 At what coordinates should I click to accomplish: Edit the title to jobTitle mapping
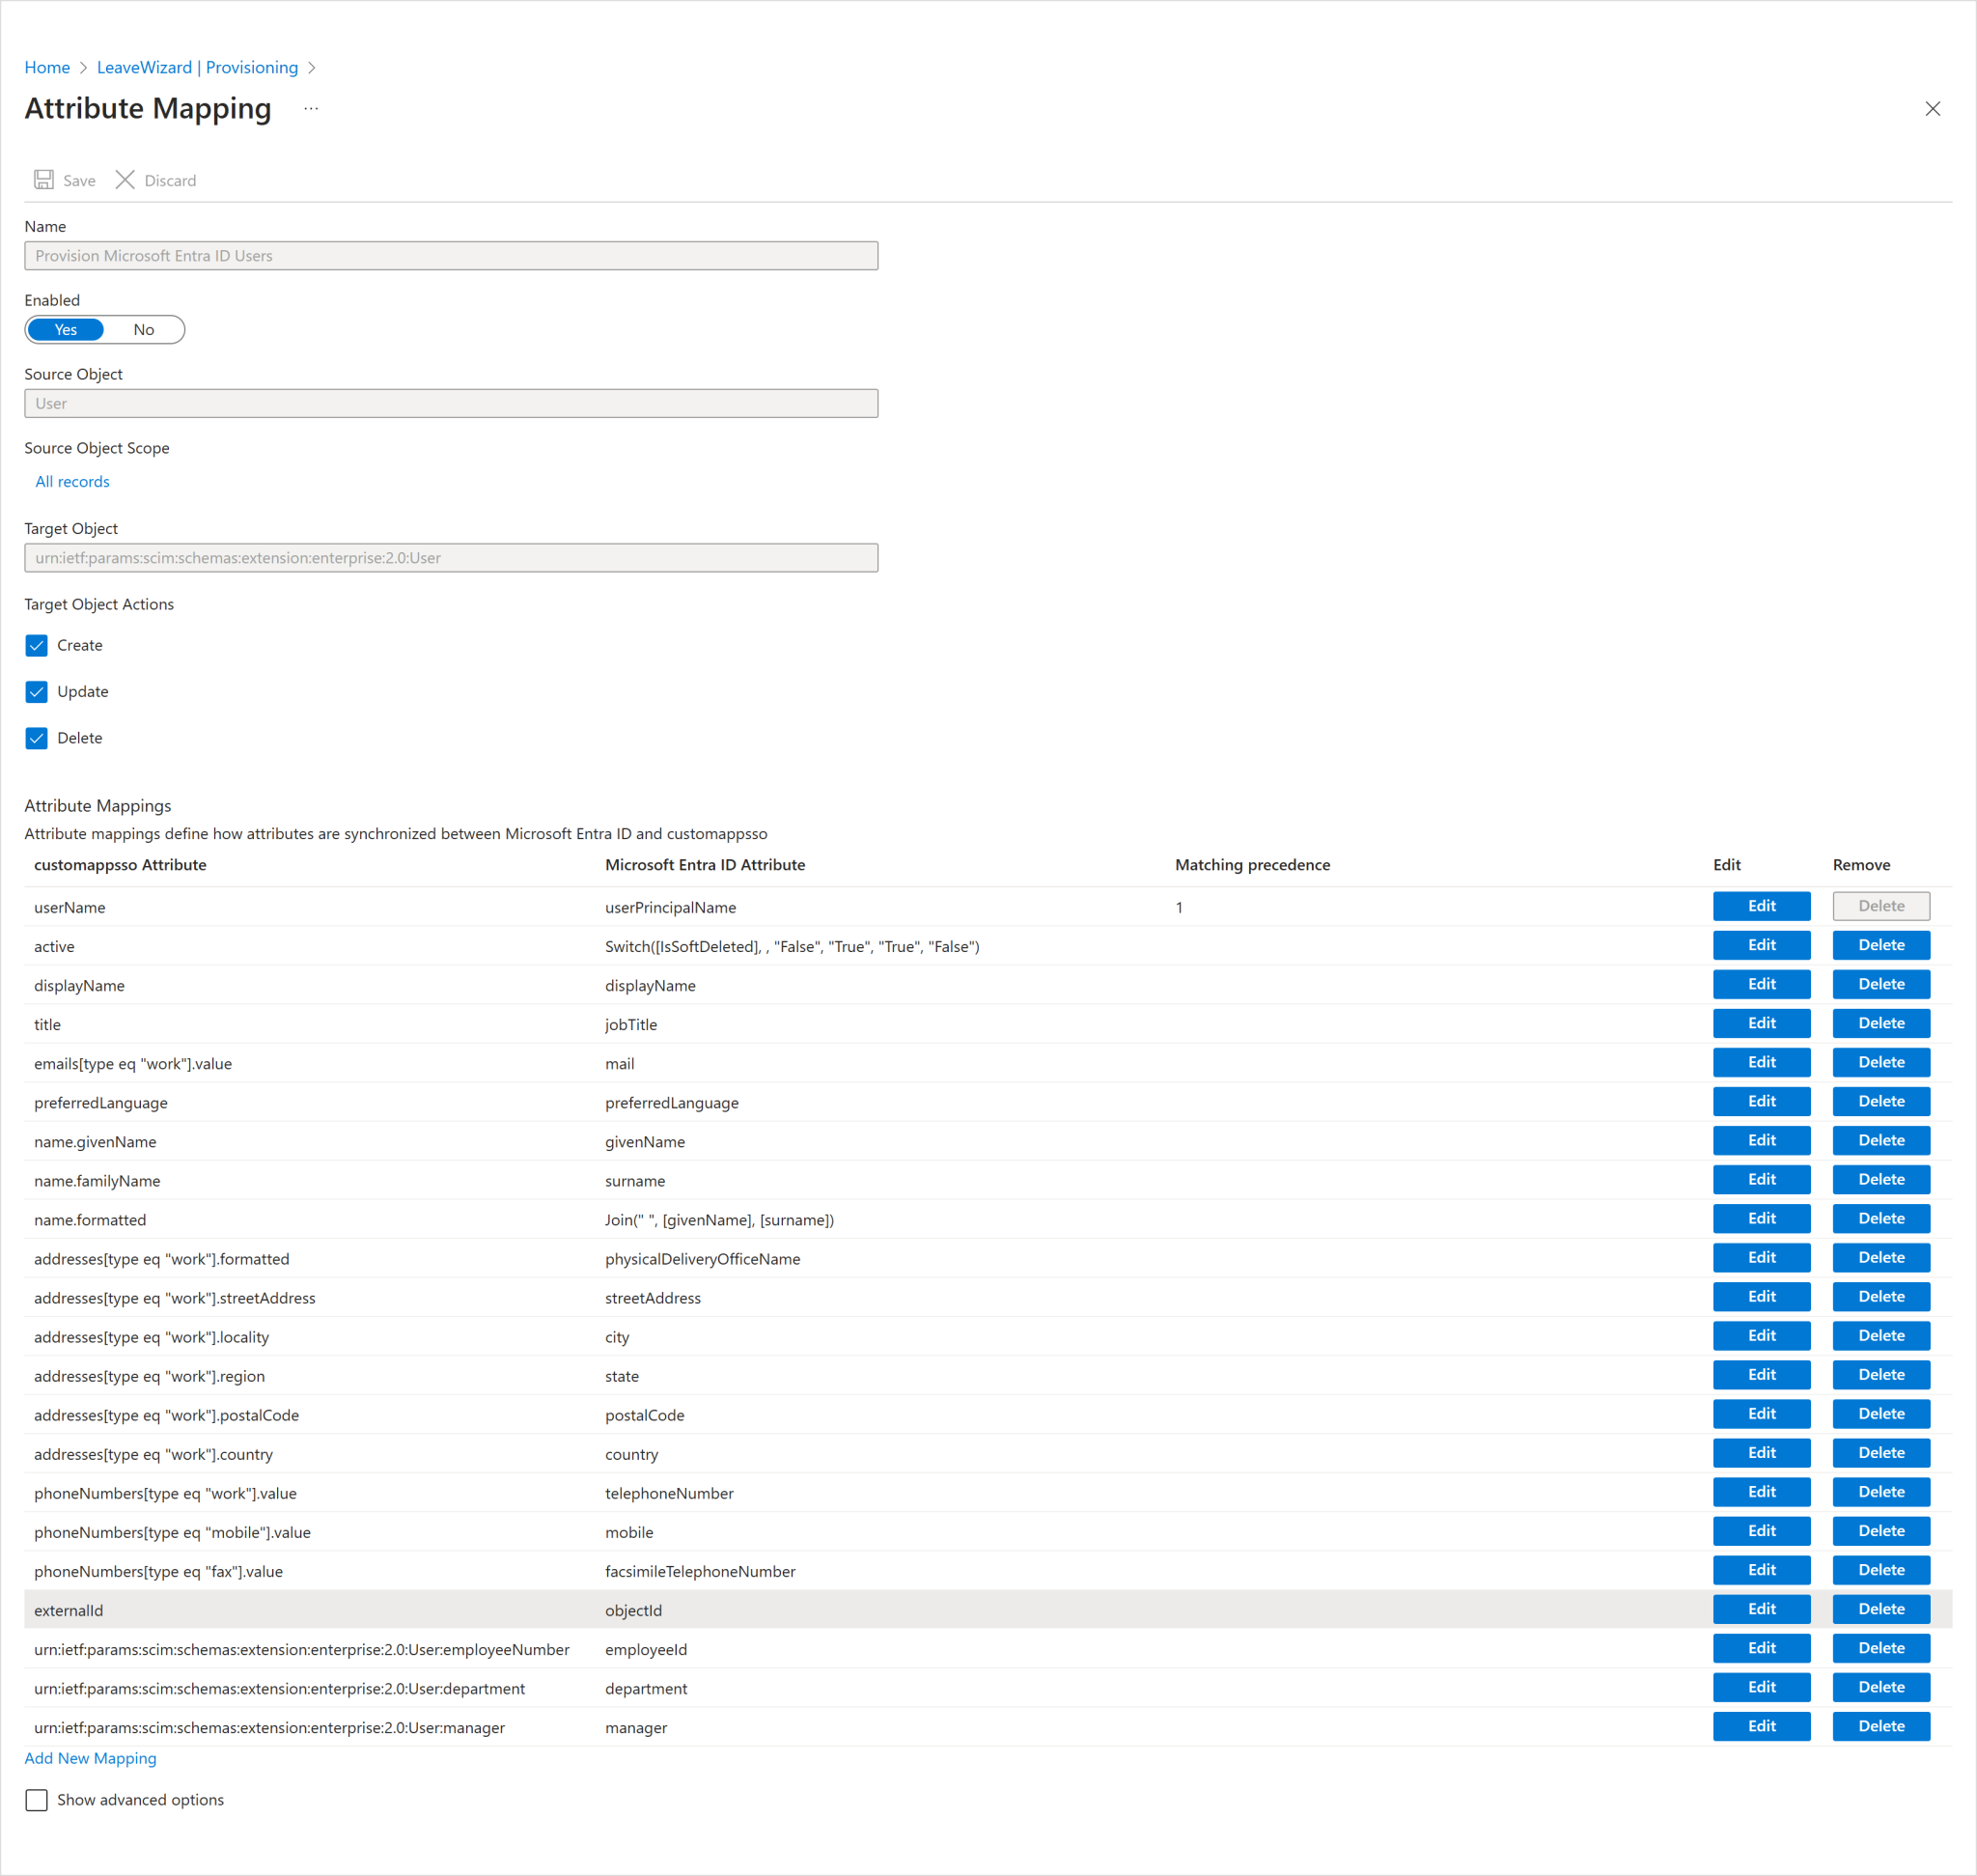coord(1761,1023)
